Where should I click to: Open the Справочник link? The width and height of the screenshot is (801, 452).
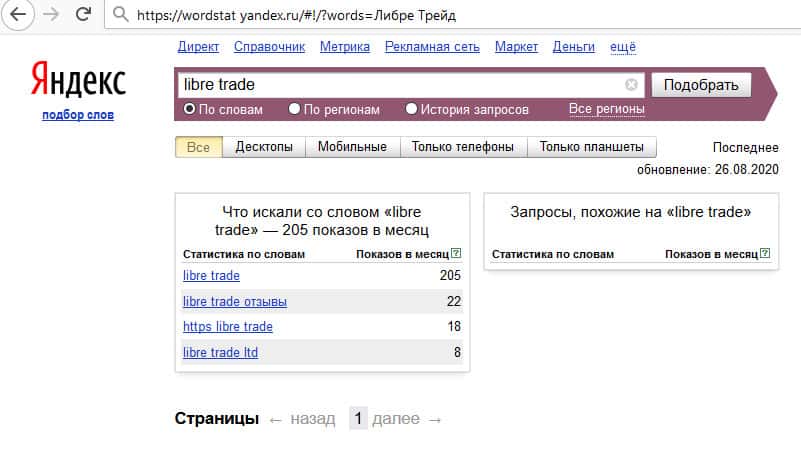pos(269,47)
